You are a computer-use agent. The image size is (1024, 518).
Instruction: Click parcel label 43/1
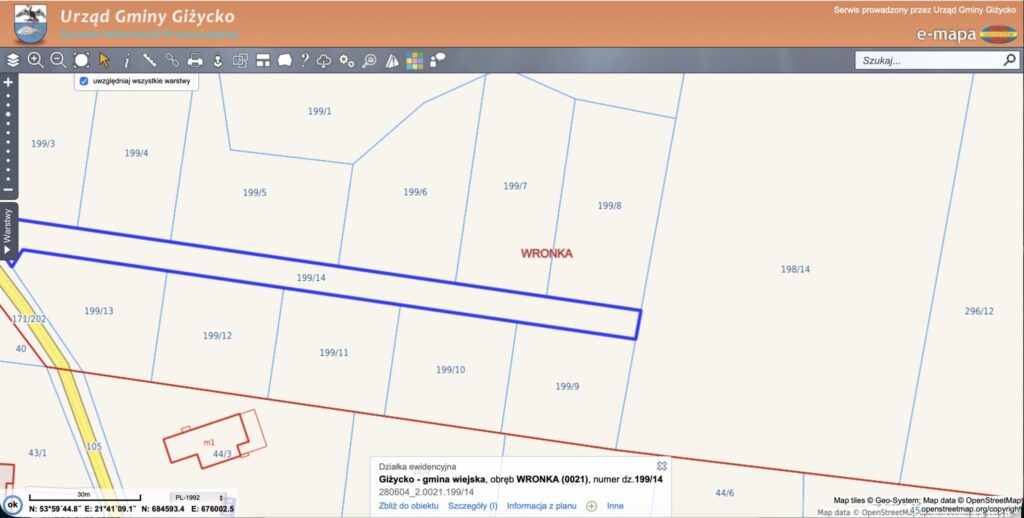click(x=37, y=453)
